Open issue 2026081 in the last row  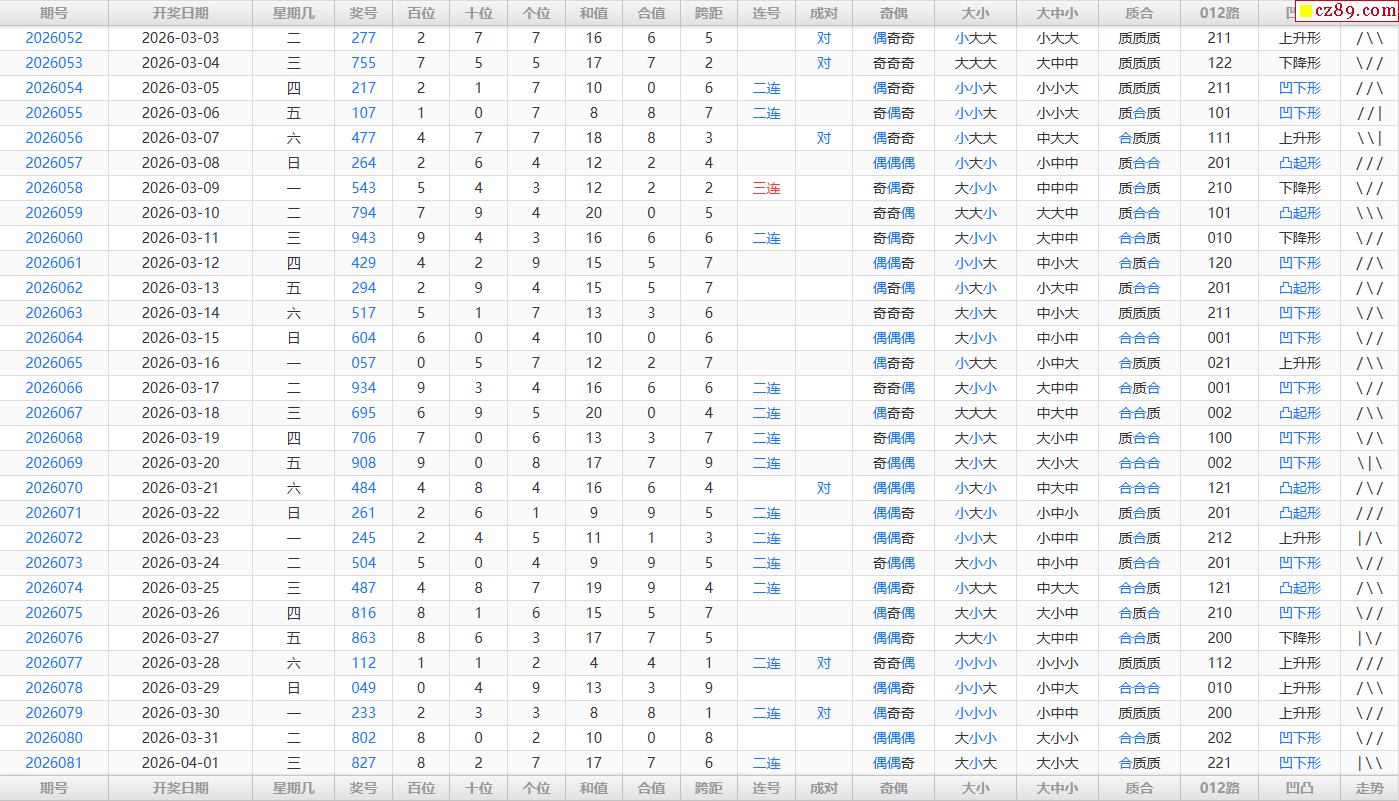click(54, 763)
